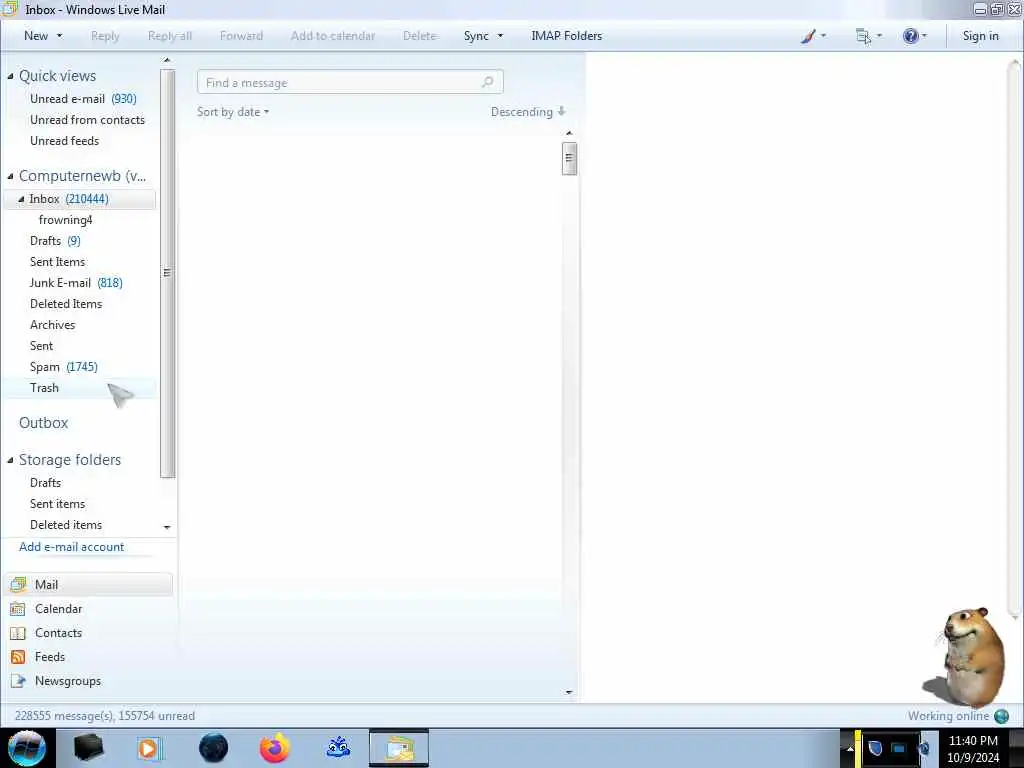The width and height of the screenshot is (1024, 768).
Task: Toggle the Descending sort order
Action: point(528,112)
